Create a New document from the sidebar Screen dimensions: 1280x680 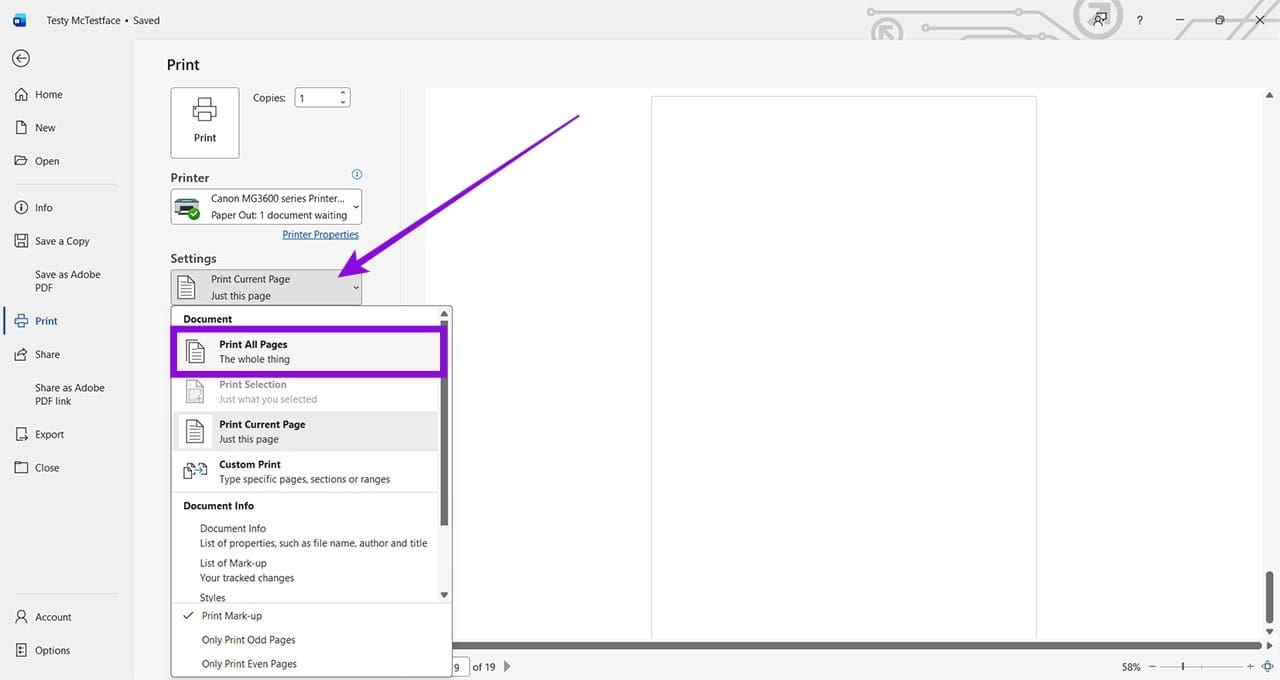tap(36, 128)
